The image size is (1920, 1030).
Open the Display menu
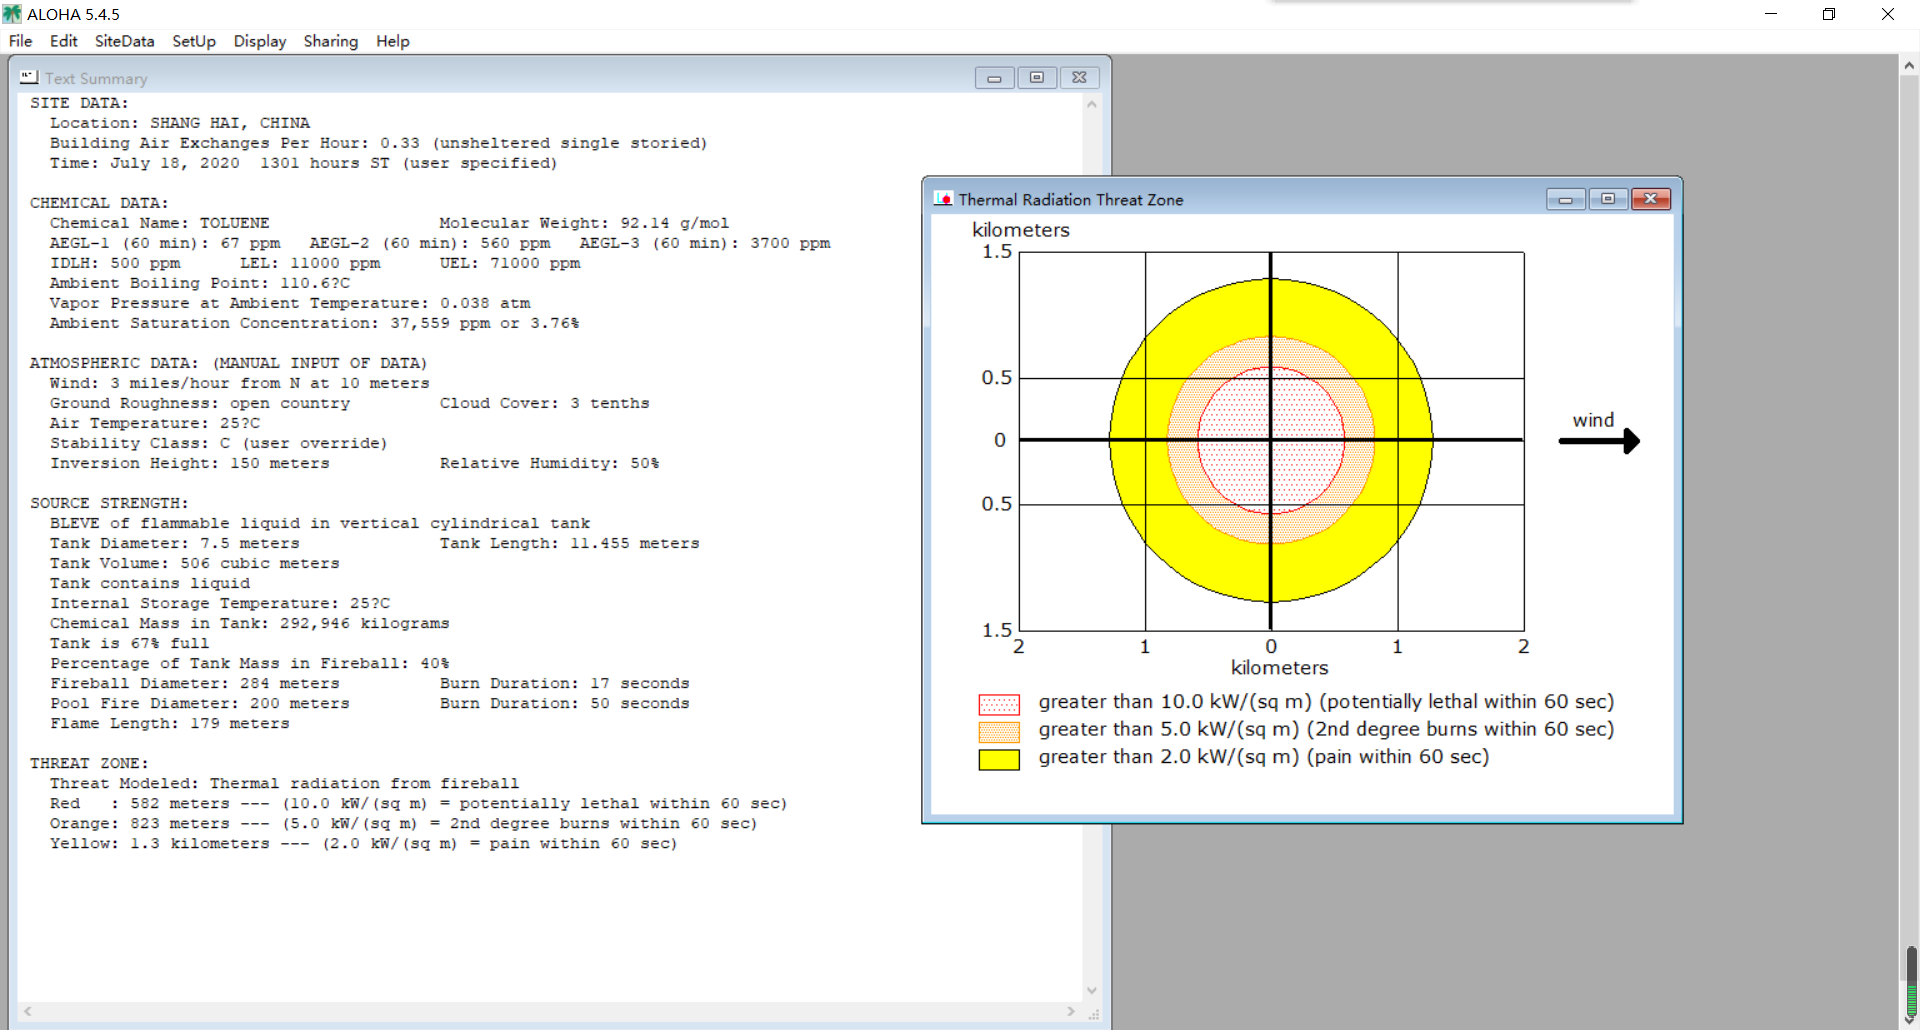[260, 41]
